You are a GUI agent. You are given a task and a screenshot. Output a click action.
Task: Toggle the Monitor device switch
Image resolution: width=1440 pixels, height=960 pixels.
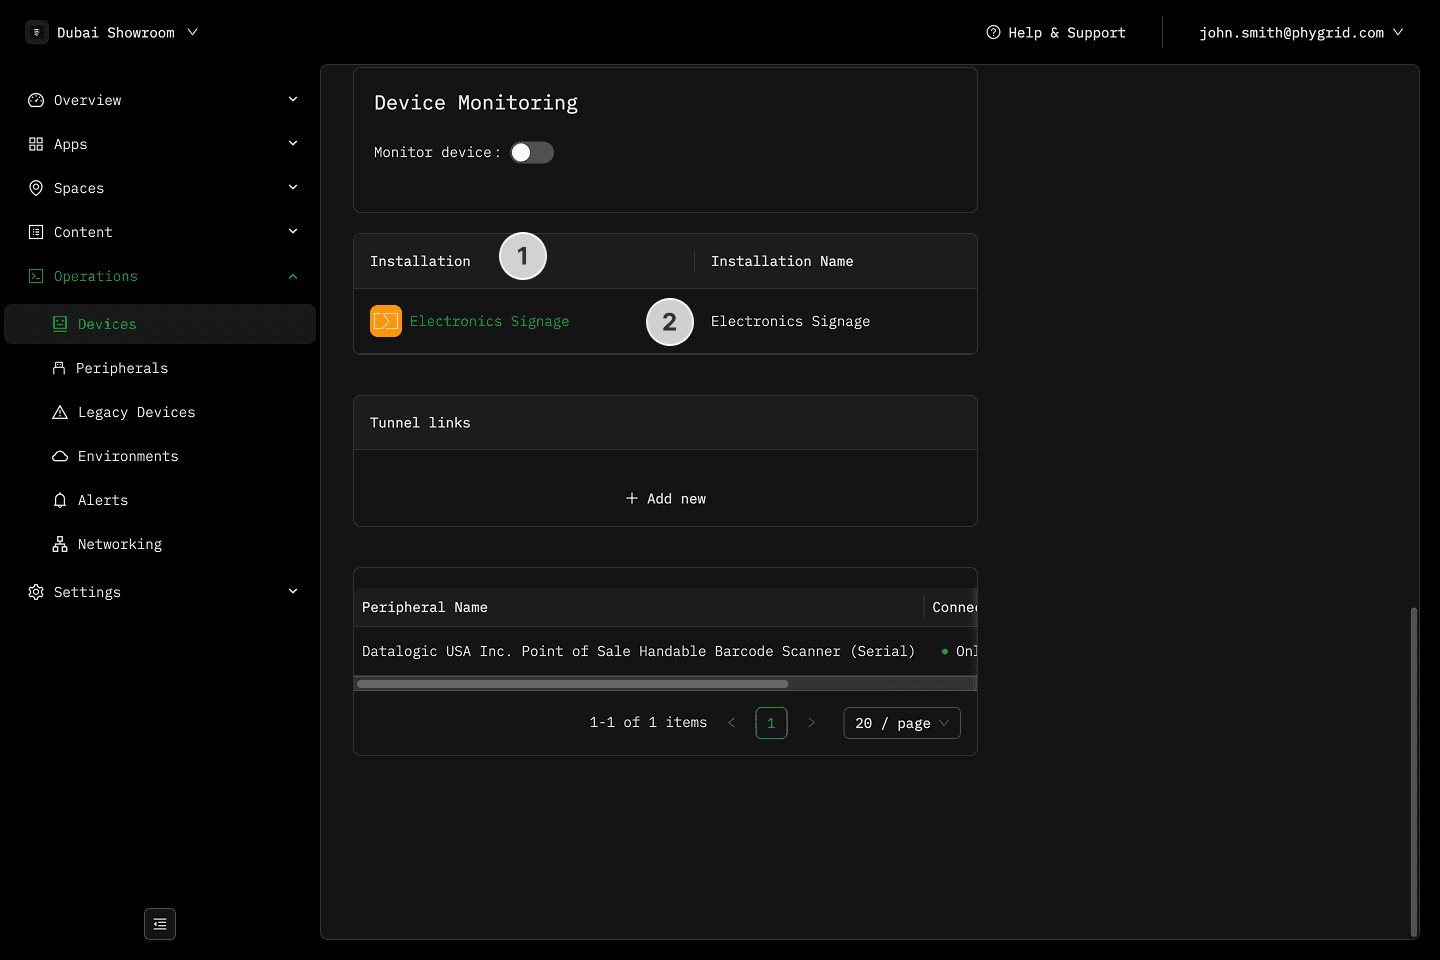click(x=532, y=152)
